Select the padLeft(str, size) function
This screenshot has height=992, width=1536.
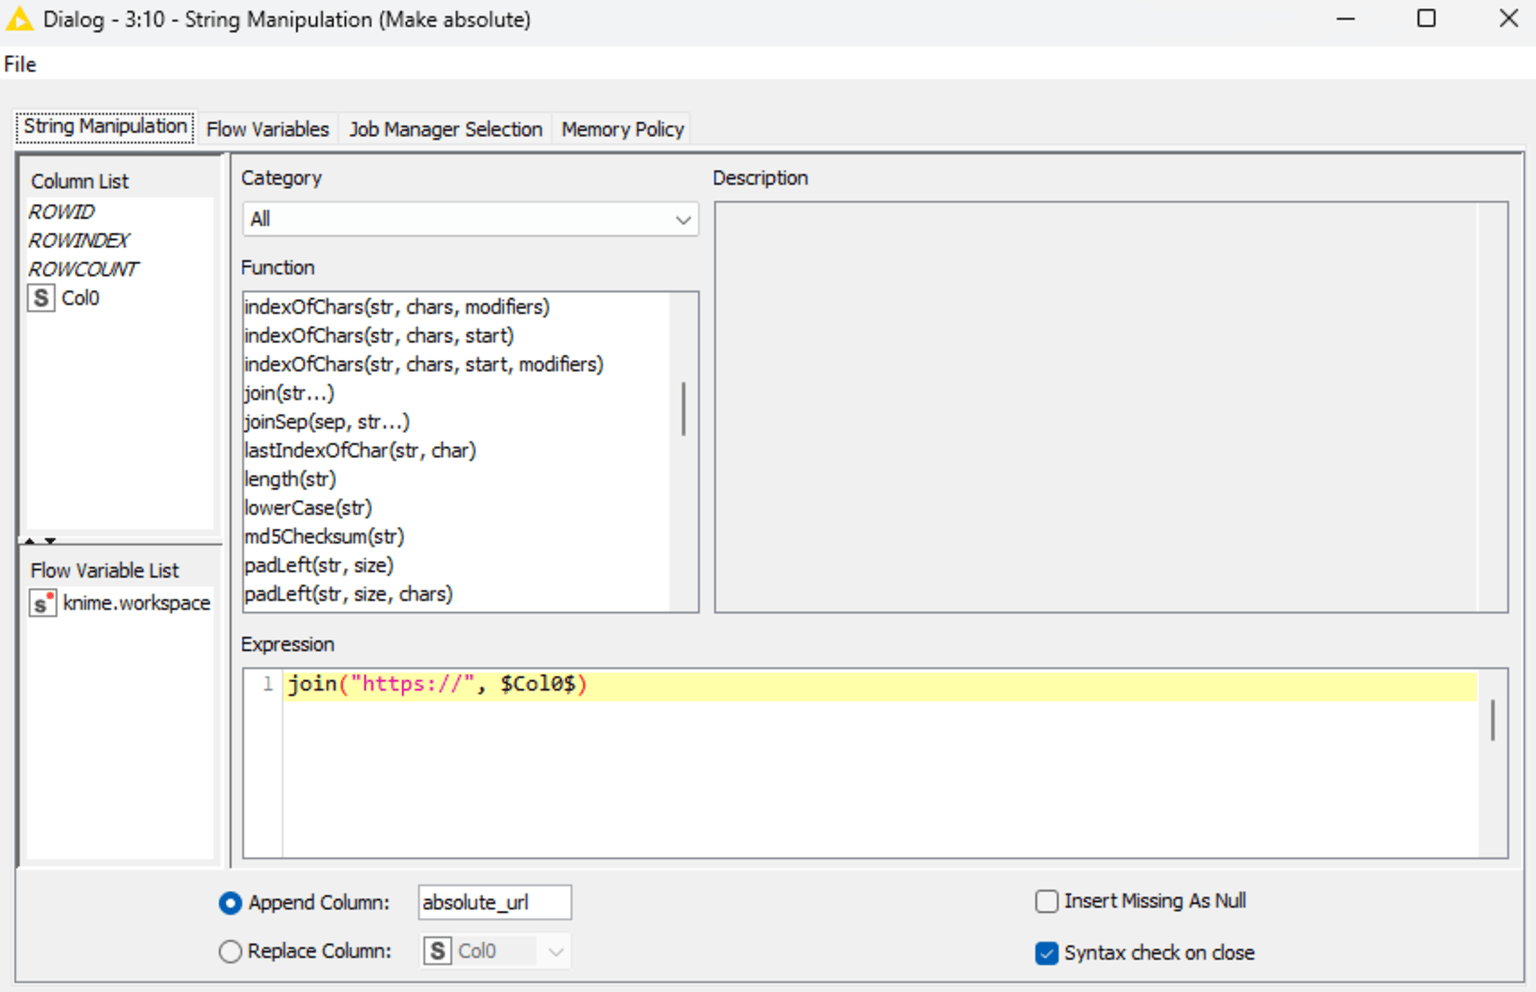[319, 565]
